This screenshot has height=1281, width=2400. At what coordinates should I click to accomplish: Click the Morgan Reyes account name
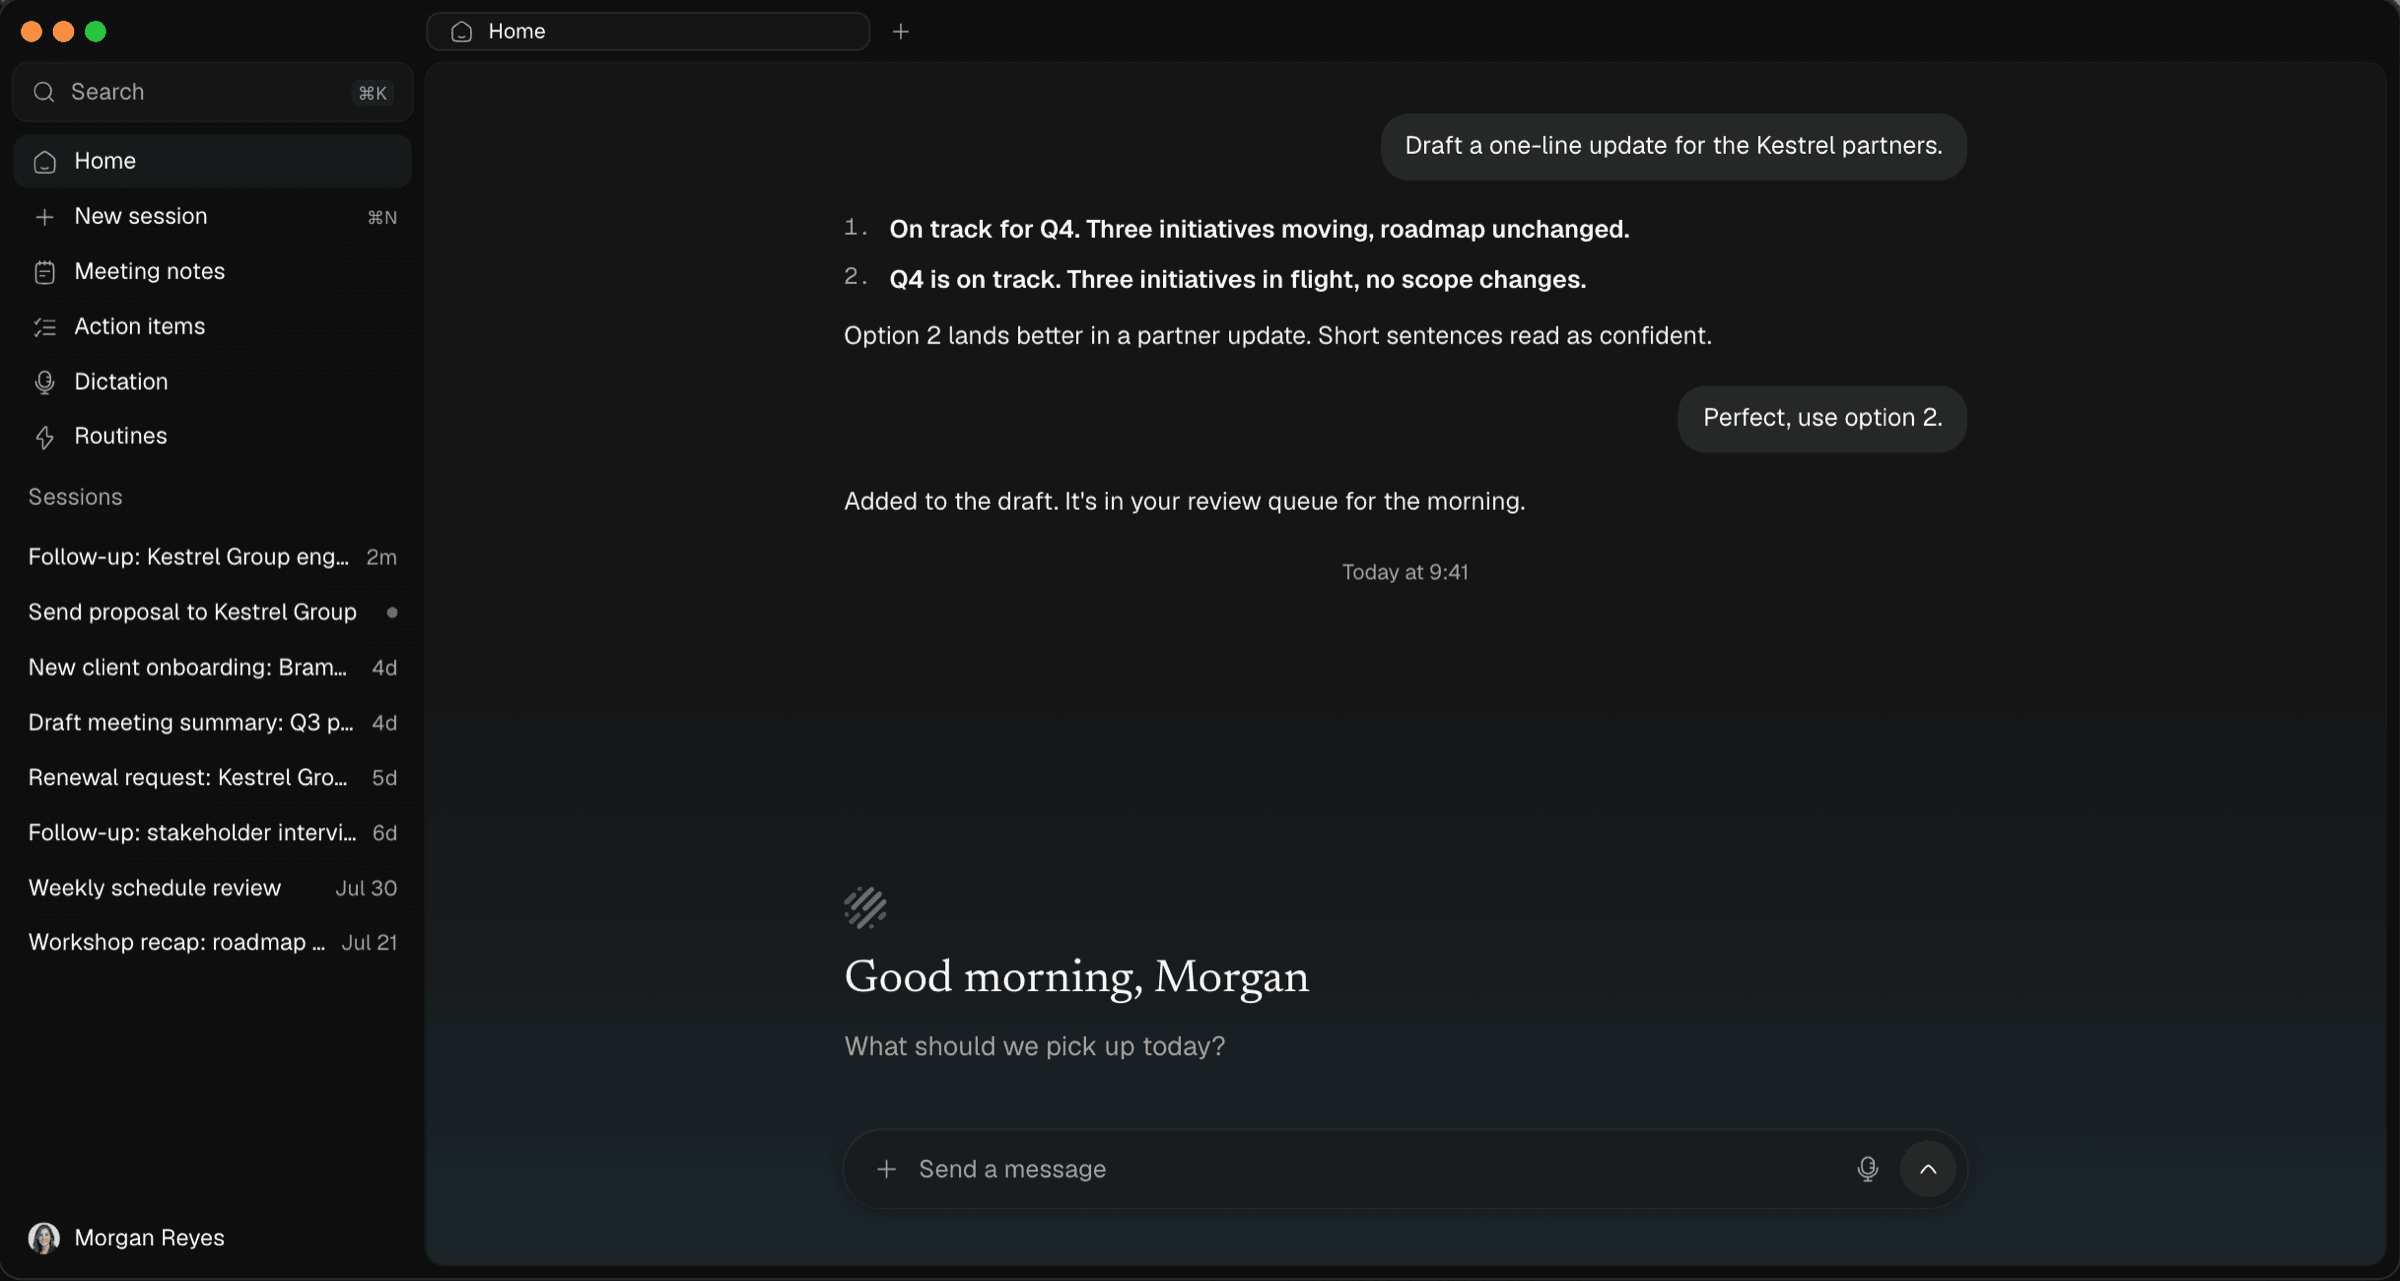[x=149, y=1238]
